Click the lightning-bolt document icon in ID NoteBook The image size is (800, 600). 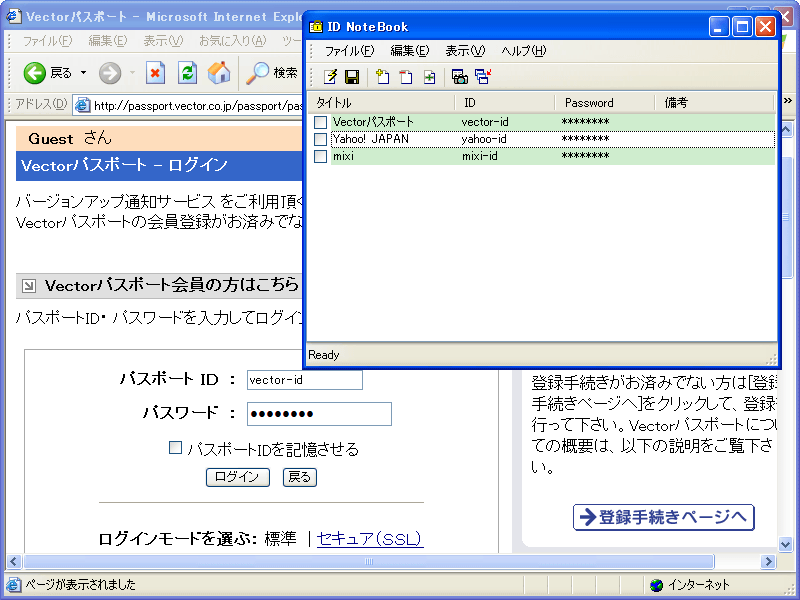click(x=330, y=77)
